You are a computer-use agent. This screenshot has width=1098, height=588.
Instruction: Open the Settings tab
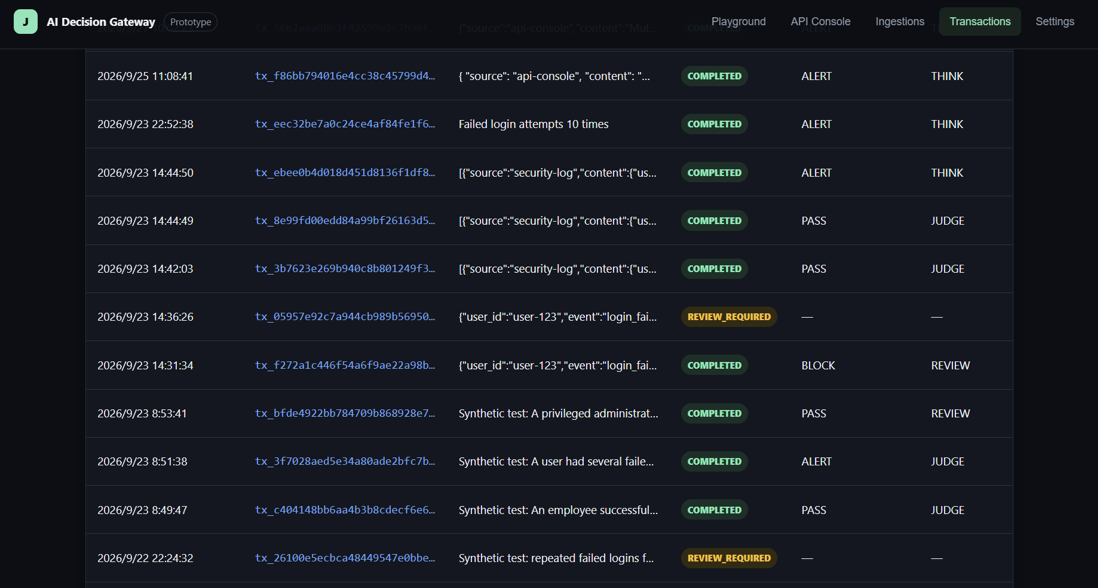(x=1055, y=22)
